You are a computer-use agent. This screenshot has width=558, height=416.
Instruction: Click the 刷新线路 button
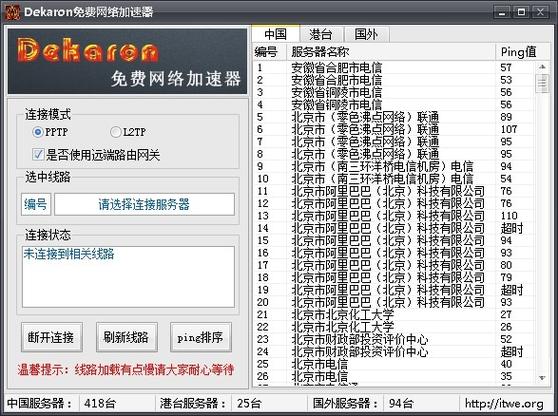[127, 337]
